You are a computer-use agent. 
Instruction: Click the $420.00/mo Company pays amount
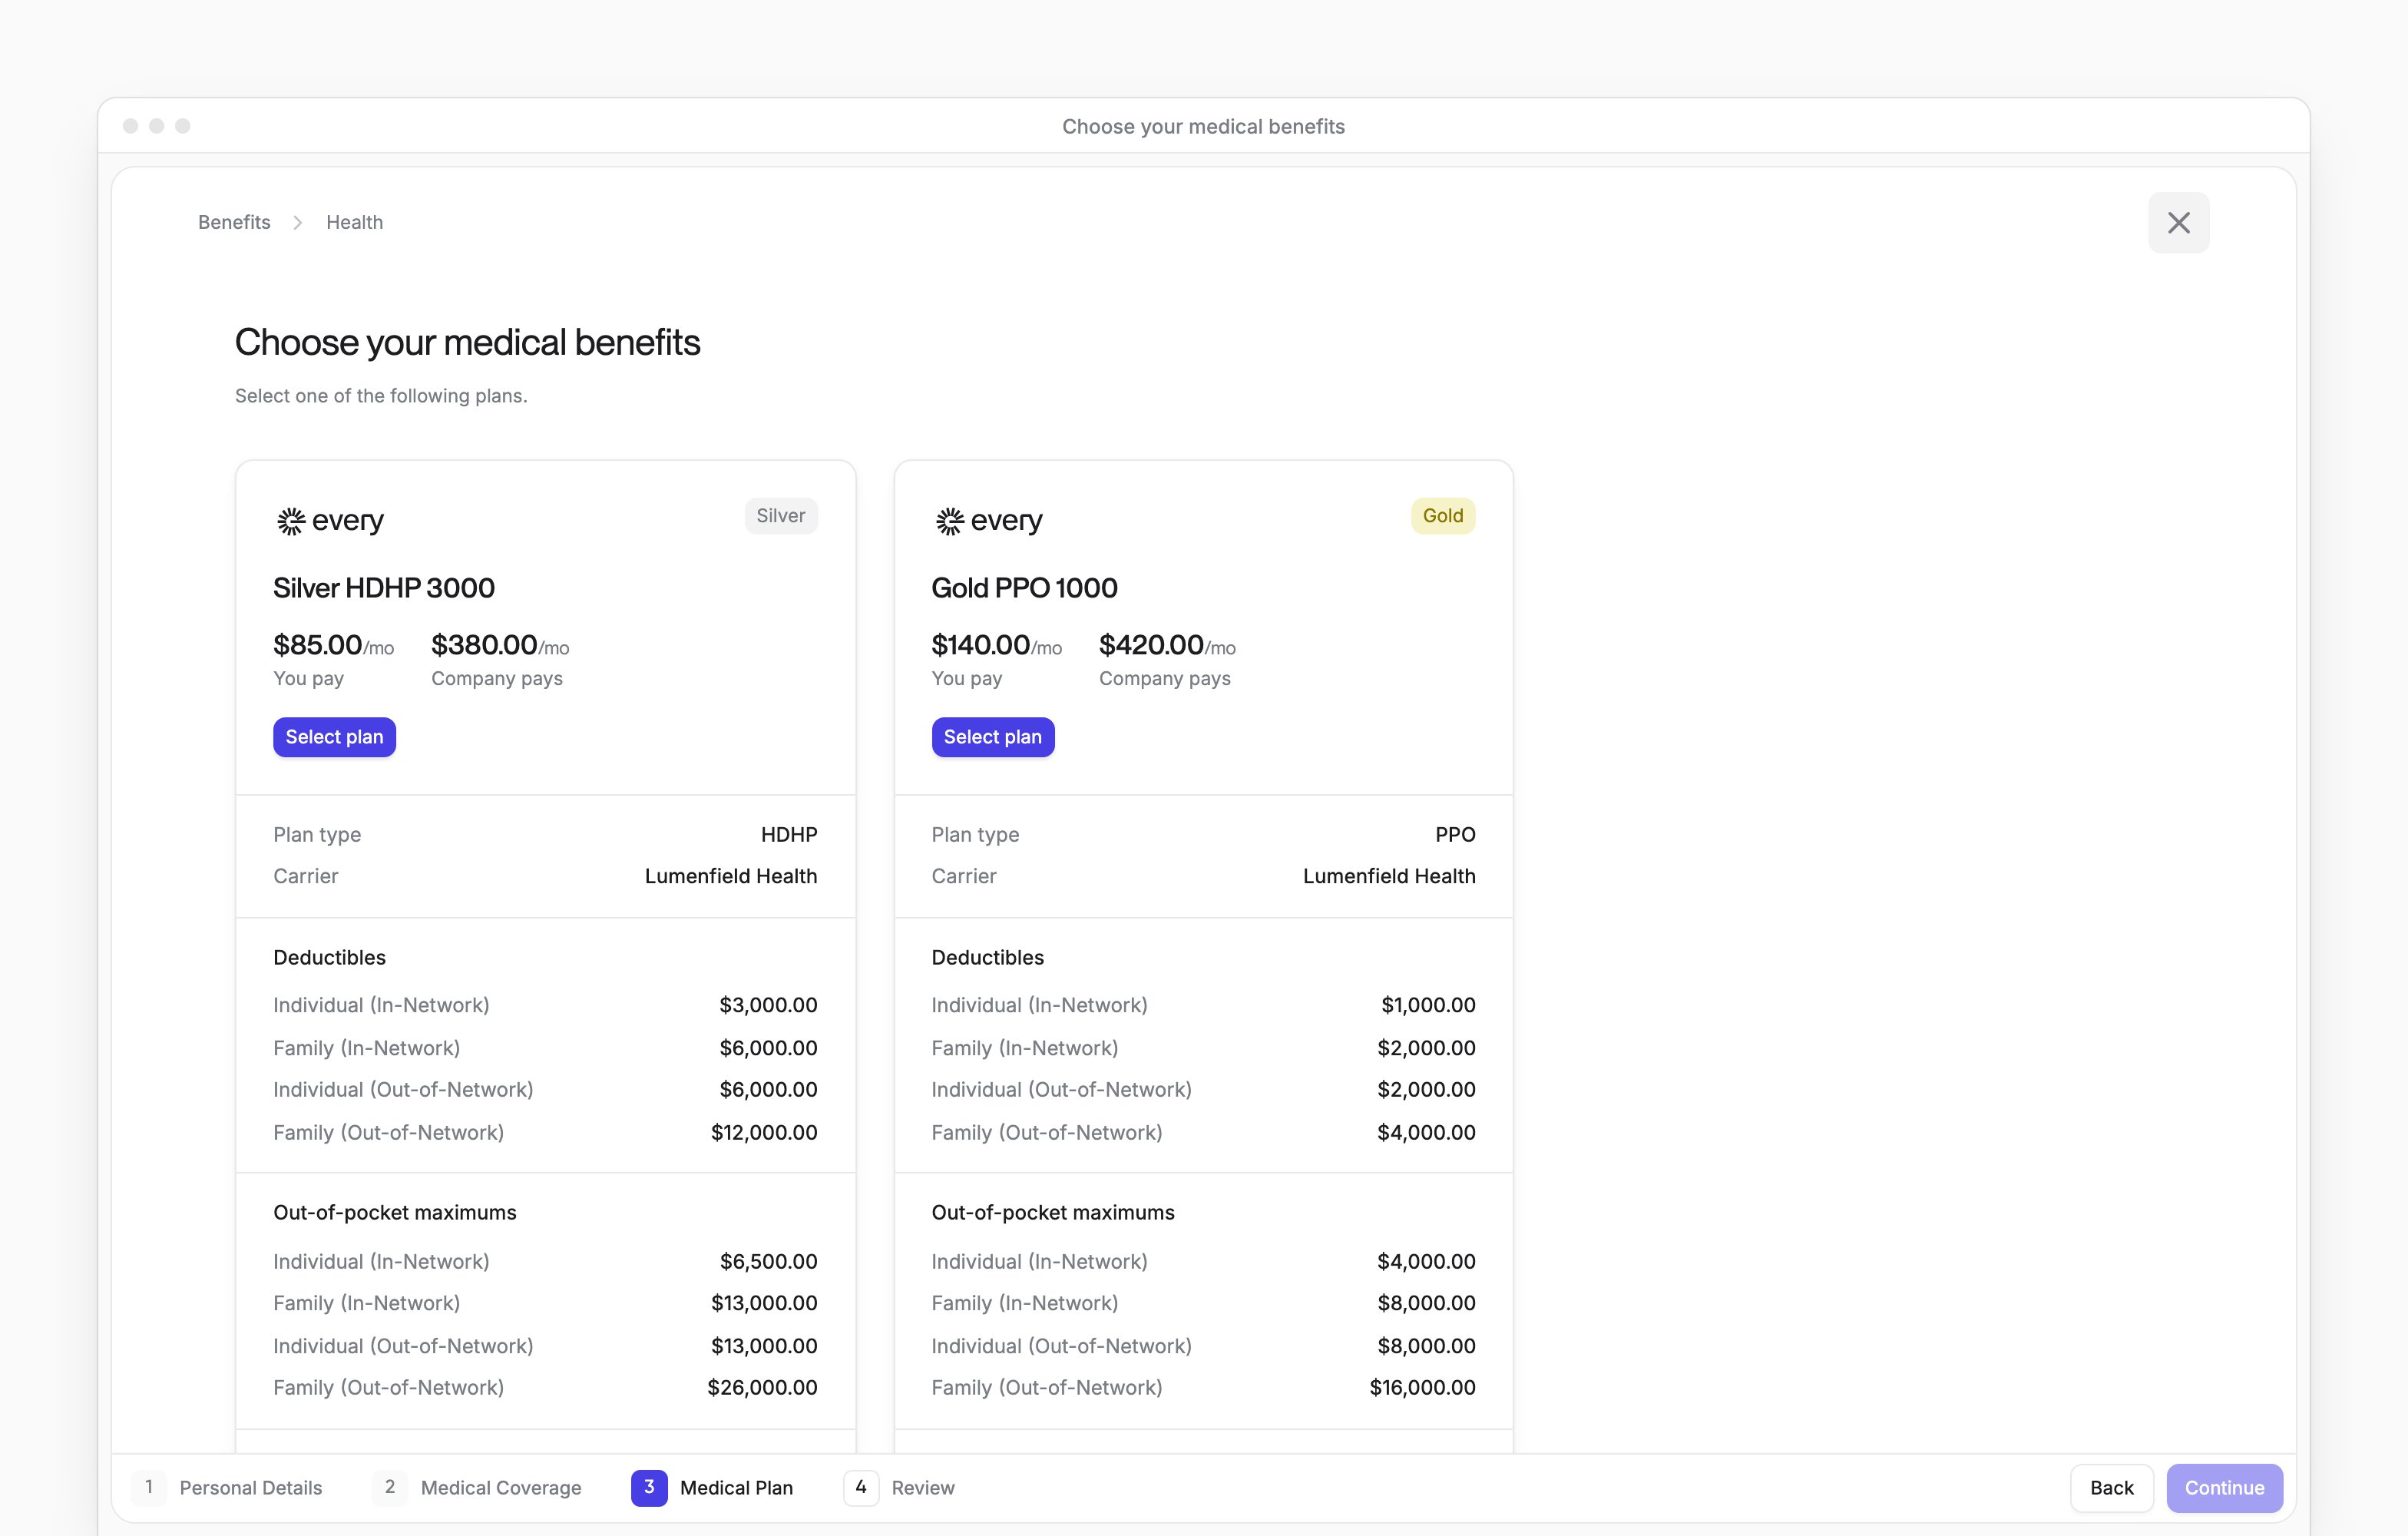click(x=1167, y=645)
